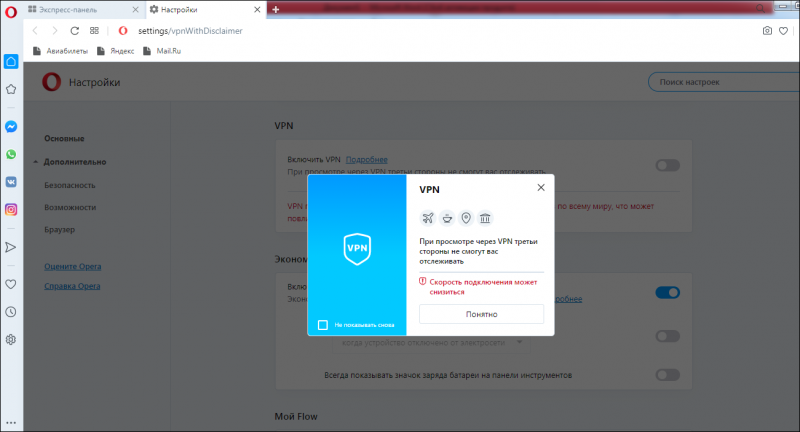Check 'Не показывать снова' checkbox
Viewport: 800px width, 432px height.
(323, 325)
